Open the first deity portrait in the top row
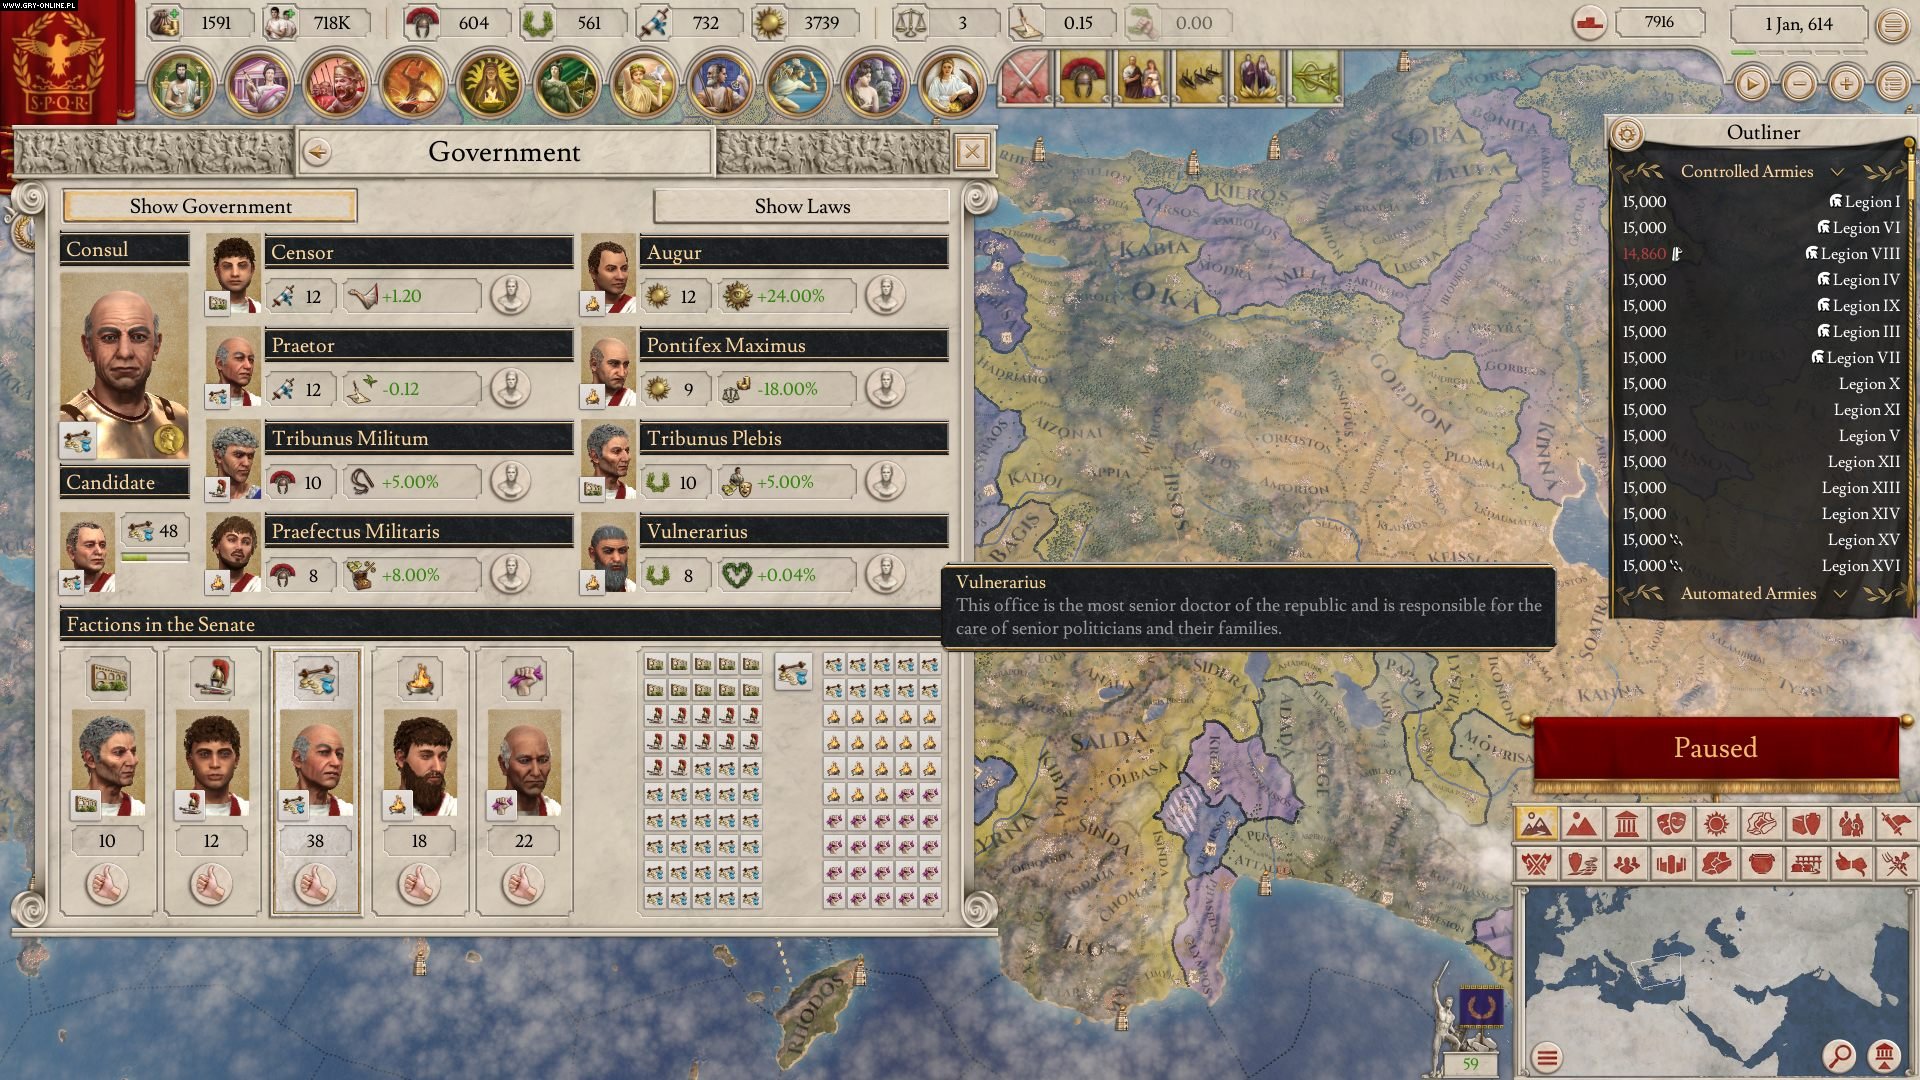Viewport: 1920px width, 1080px height. click(181, 83)
